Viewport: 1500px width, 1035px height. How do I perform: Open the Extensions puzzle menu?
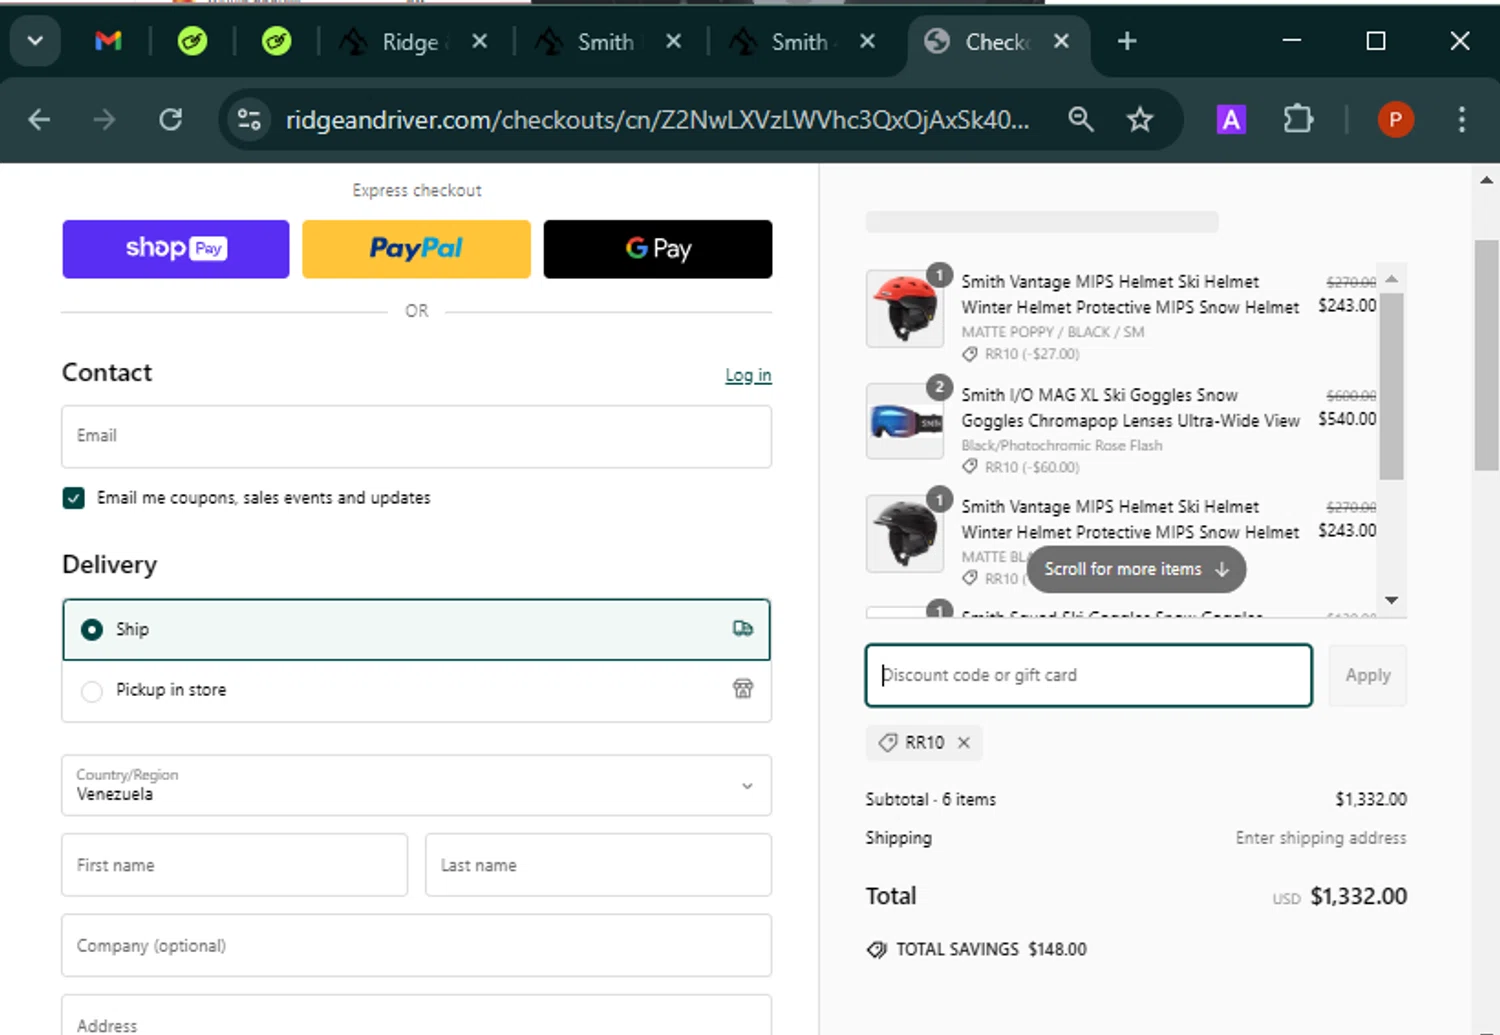(x=1298, y=120)
